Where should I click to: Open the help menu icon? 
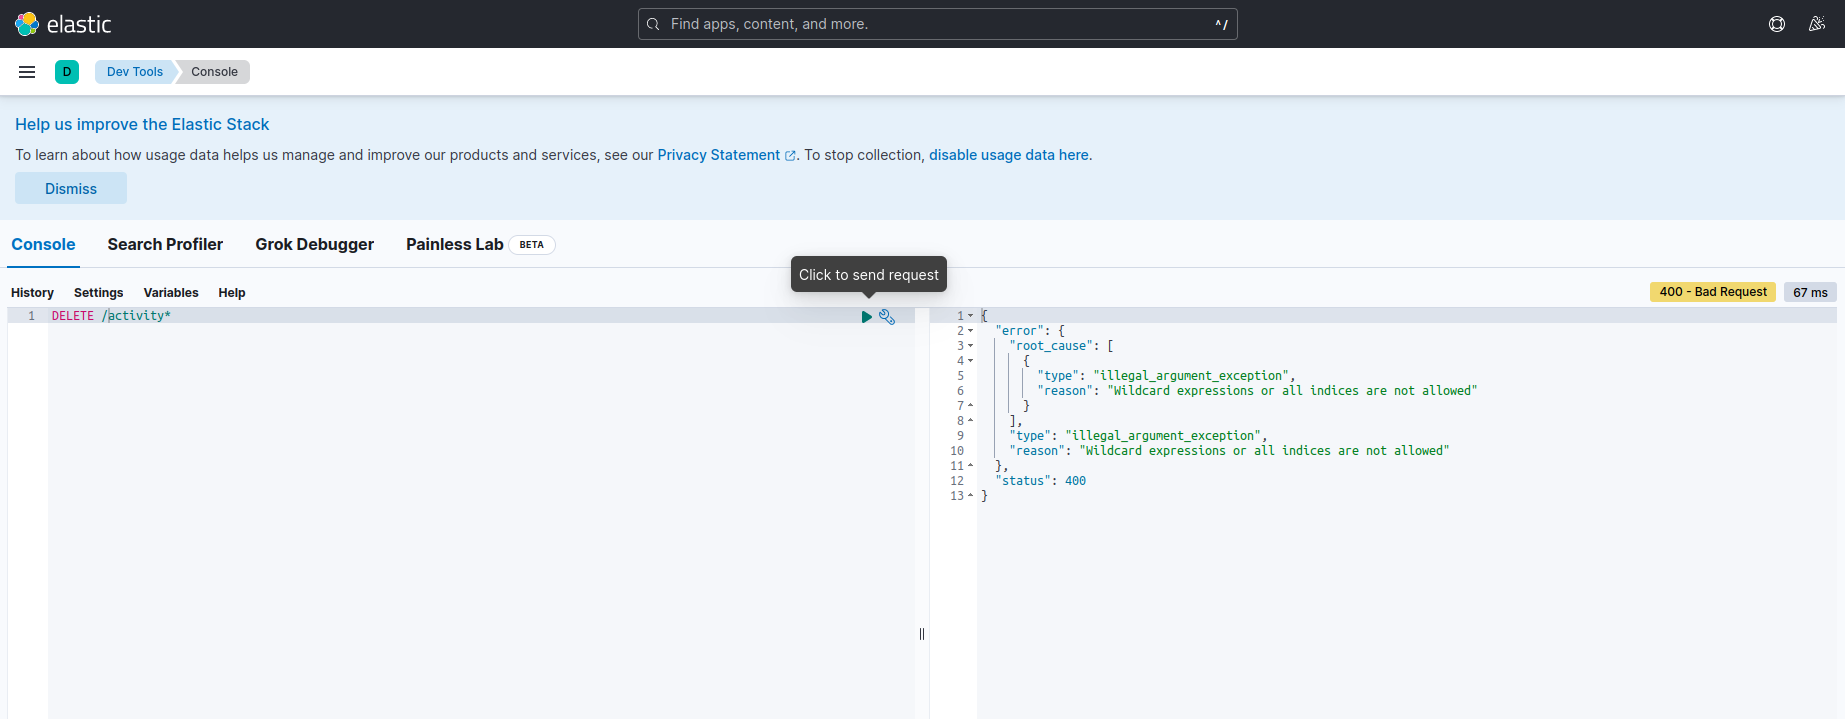[1777, 24]
